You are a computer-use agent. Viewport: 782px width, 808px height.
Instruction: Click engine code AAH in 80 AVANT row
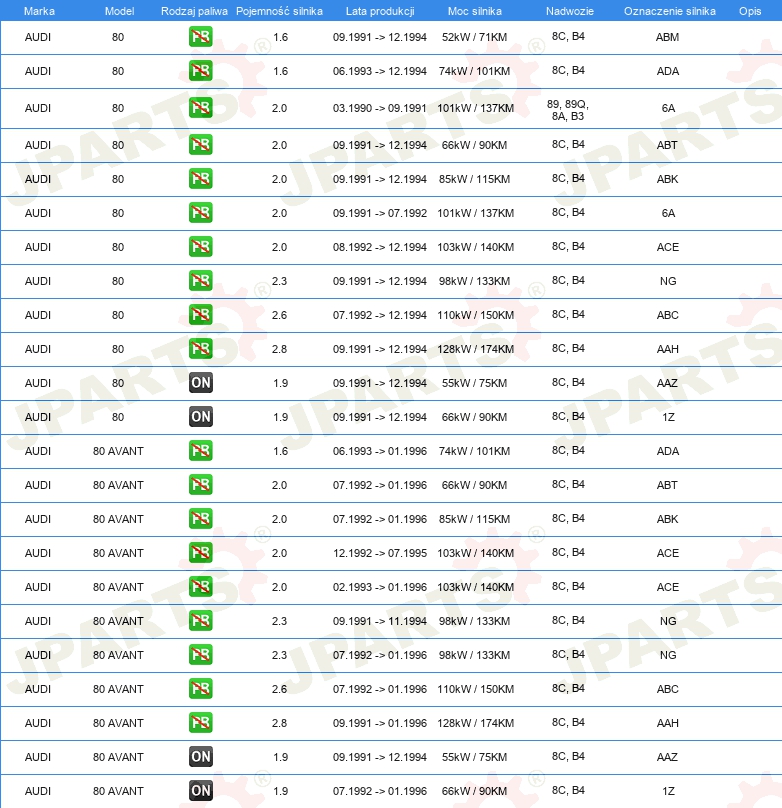(668, 723)
